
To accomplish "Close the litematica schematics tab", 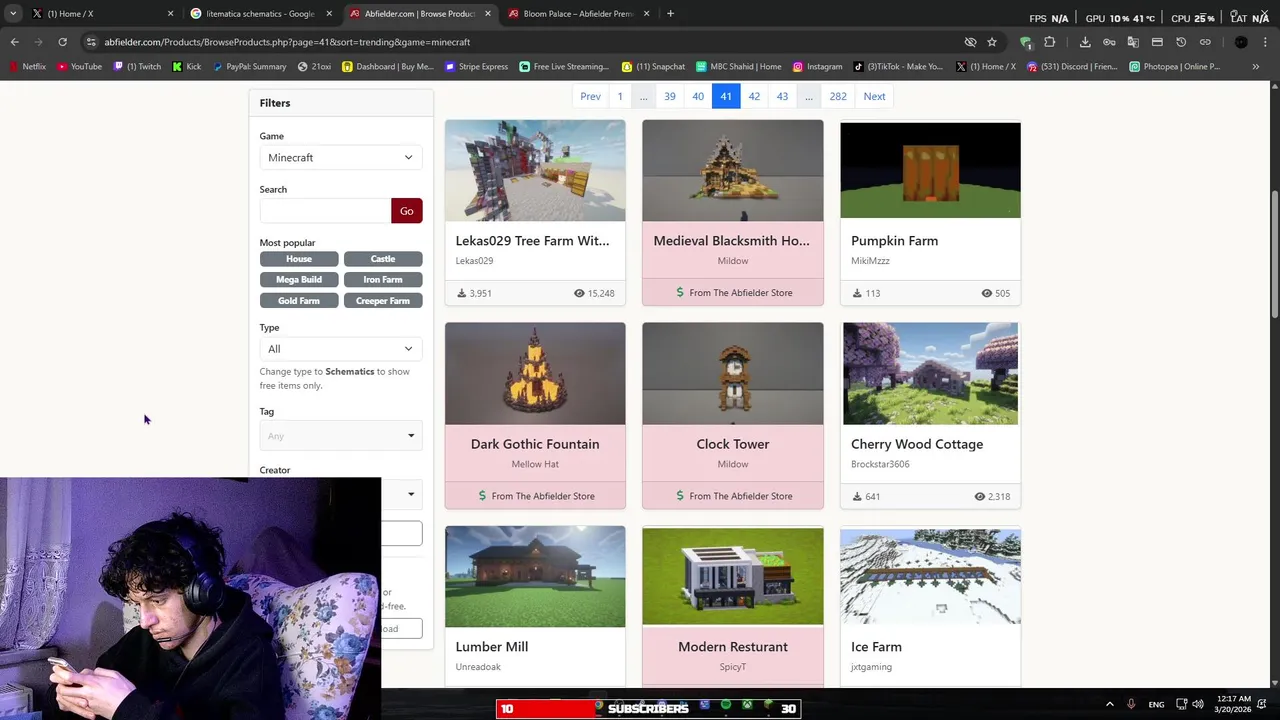I will [329, 14].
